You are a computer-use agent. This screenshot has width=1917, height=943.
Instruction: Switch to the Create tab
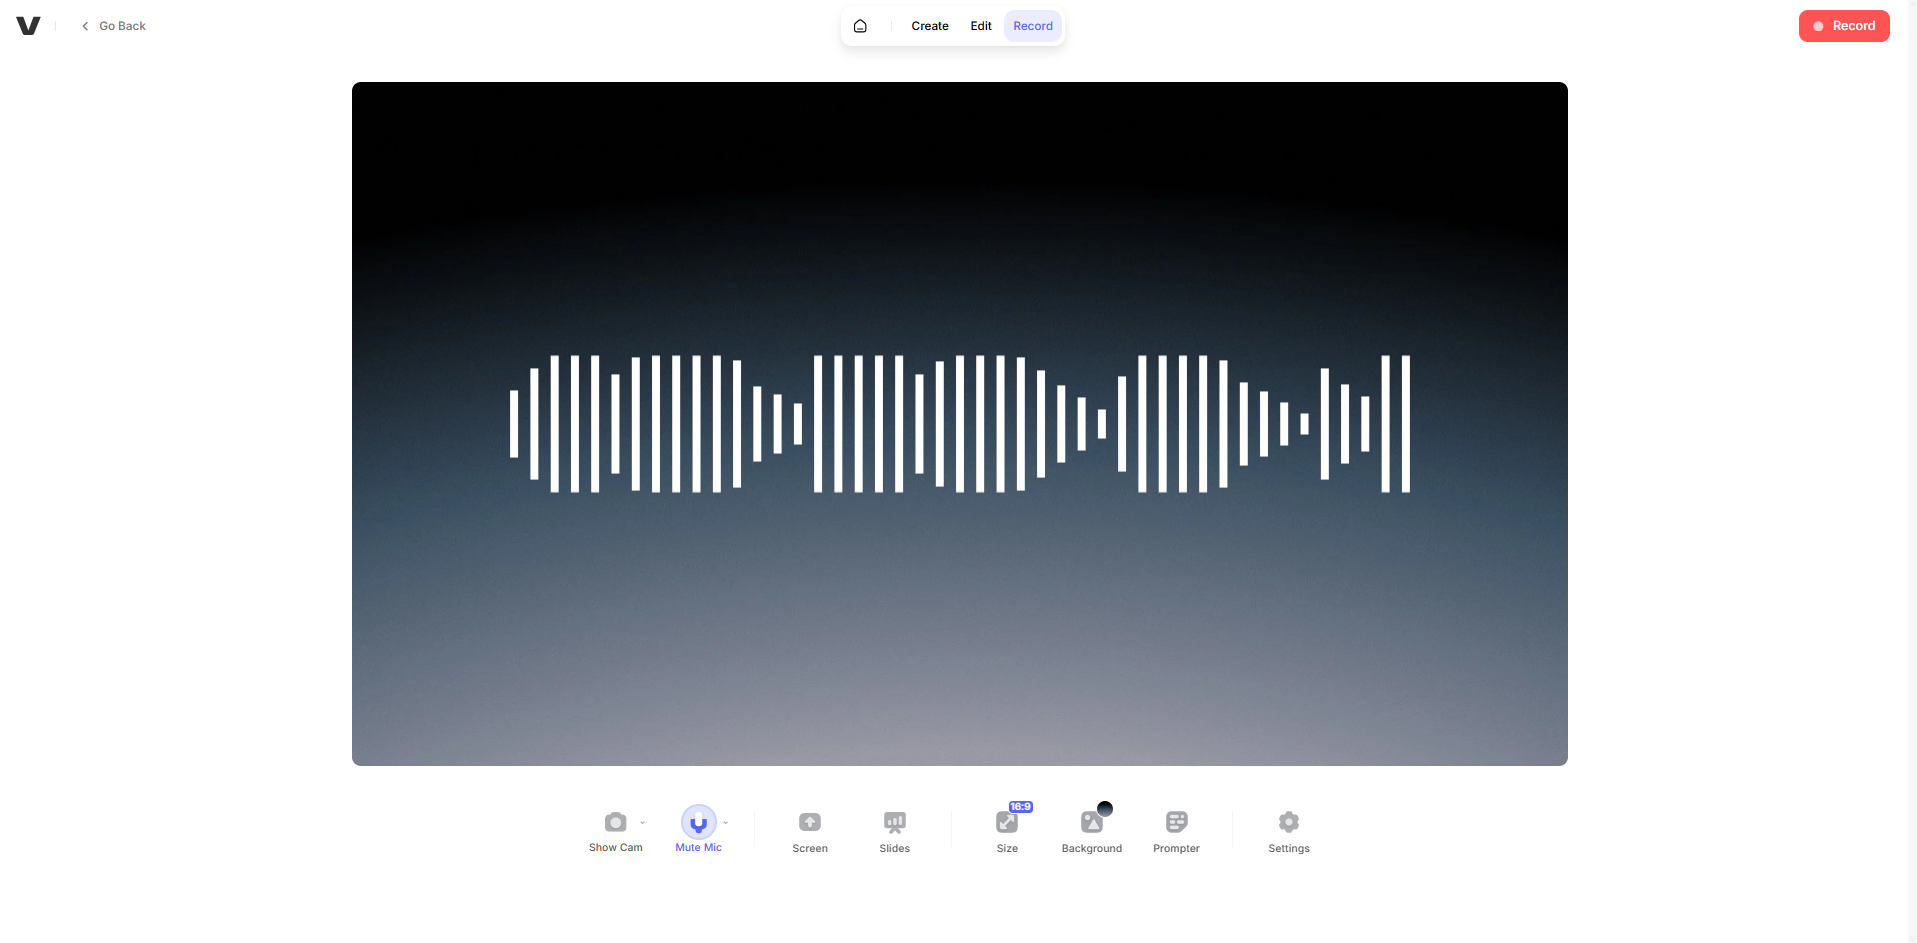[x=929, y=25]
